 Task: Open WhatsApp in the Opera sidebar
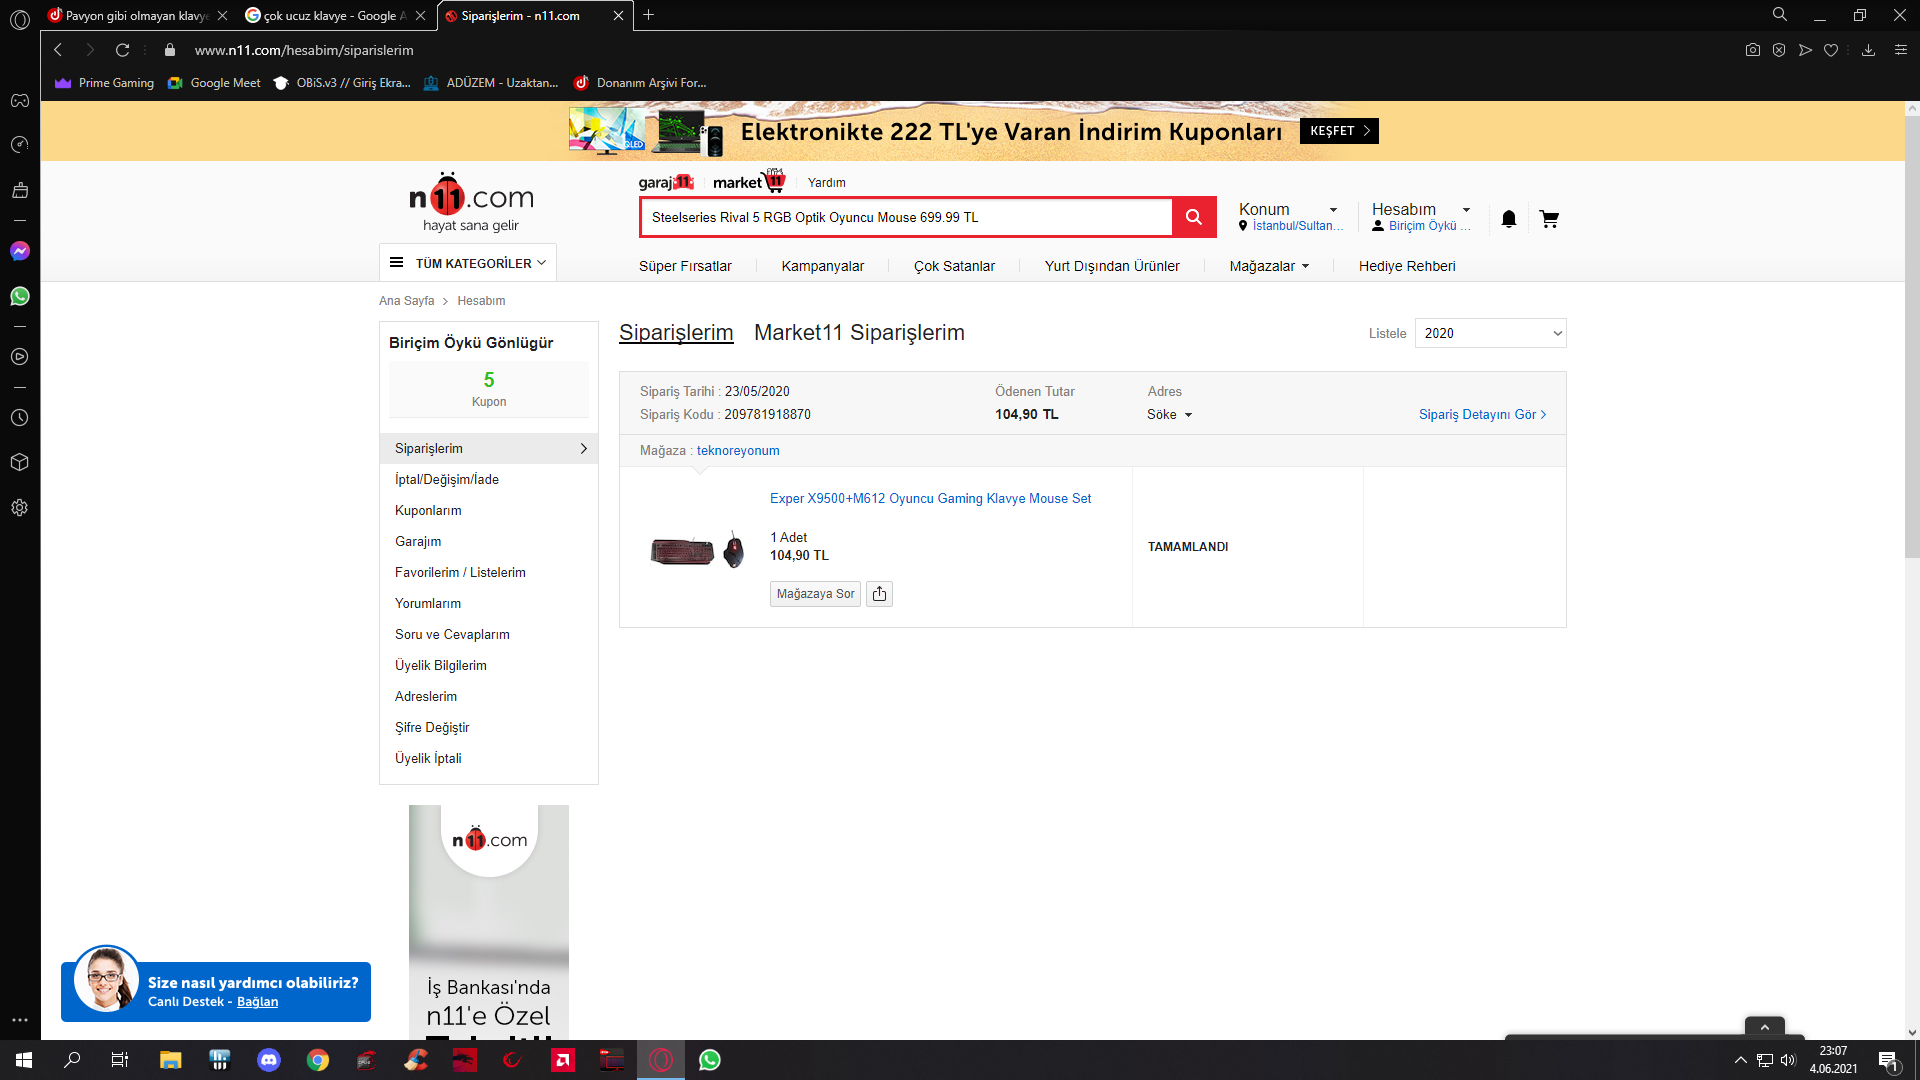(19, 296)
